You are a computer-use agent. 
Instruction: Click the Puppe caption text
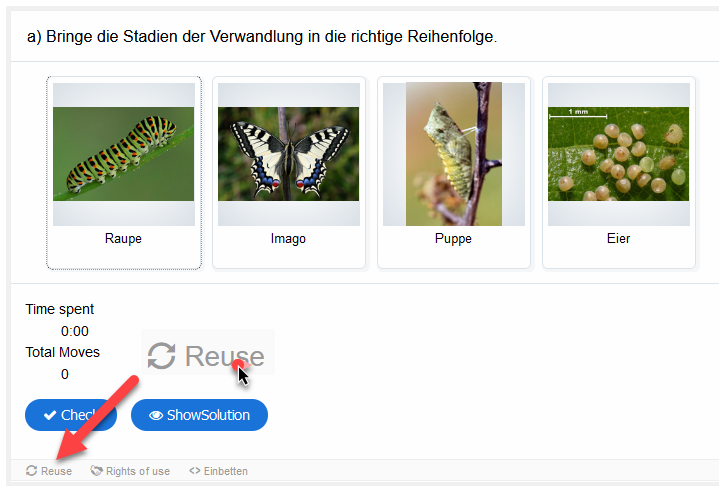[x=453, y=239]
